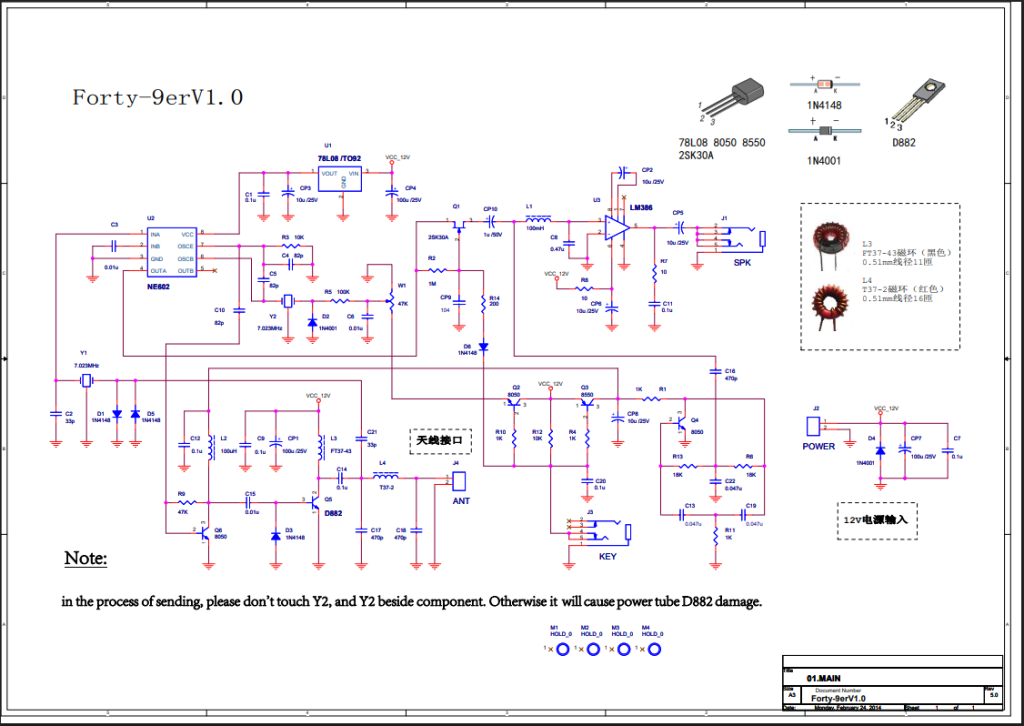Click the TO-92 package pinout drawing

[x=731, y=101]
